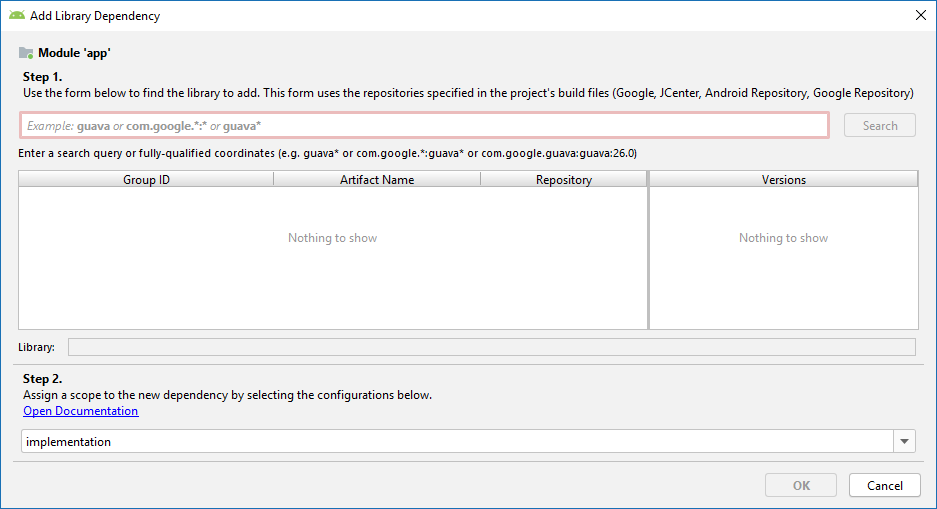Sort by Artifact Name column header

377,179
